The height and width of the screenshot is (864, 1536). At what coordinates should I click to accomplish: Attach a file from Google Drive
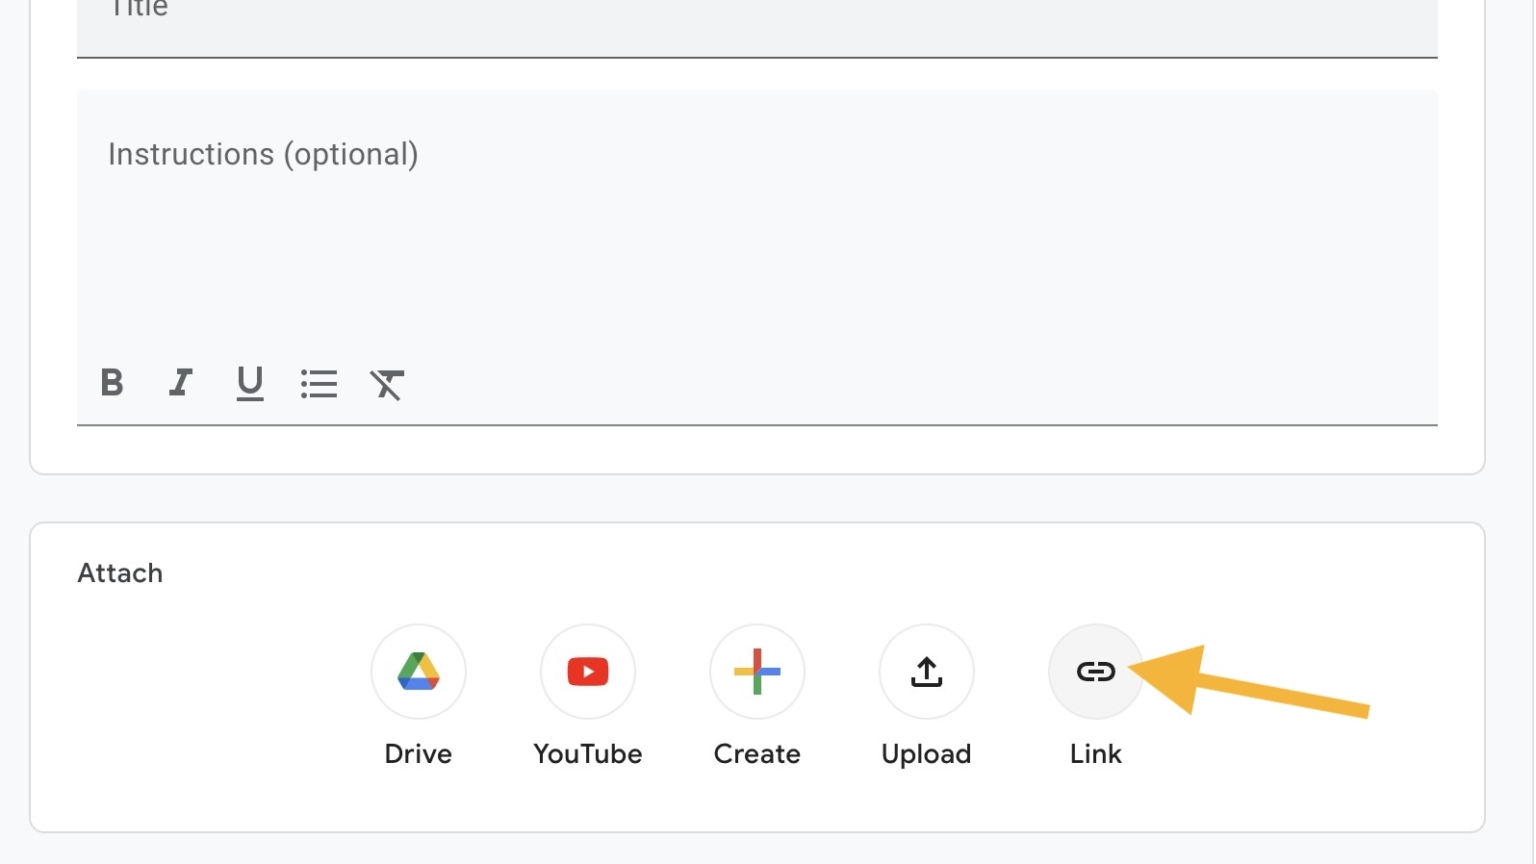click(418, 671)
